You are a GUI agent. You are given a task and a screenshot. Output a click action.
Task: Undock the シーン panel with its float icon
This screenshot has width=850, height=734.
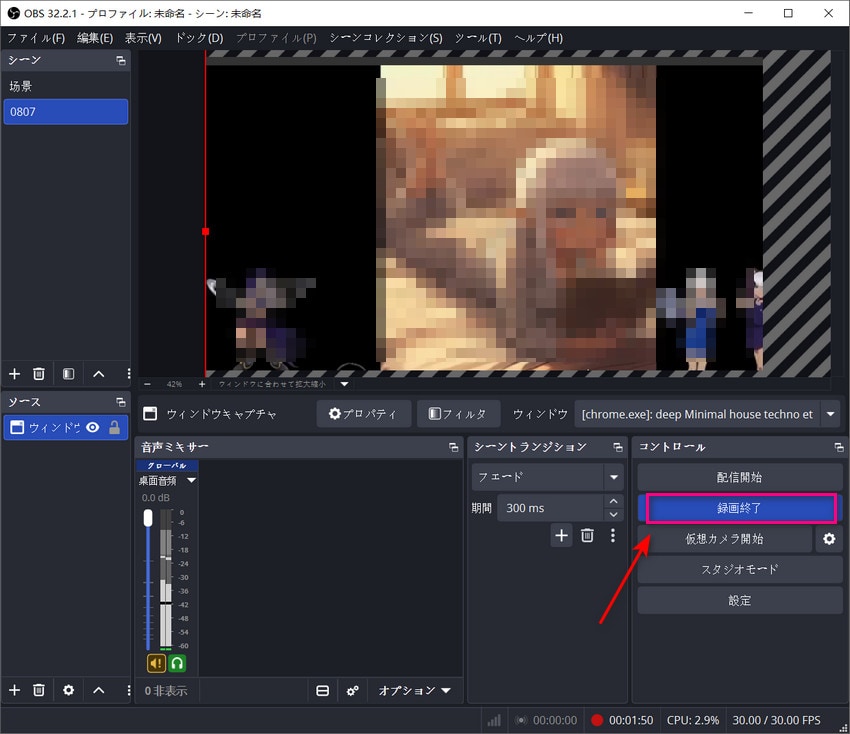click(x=121, y=60)
